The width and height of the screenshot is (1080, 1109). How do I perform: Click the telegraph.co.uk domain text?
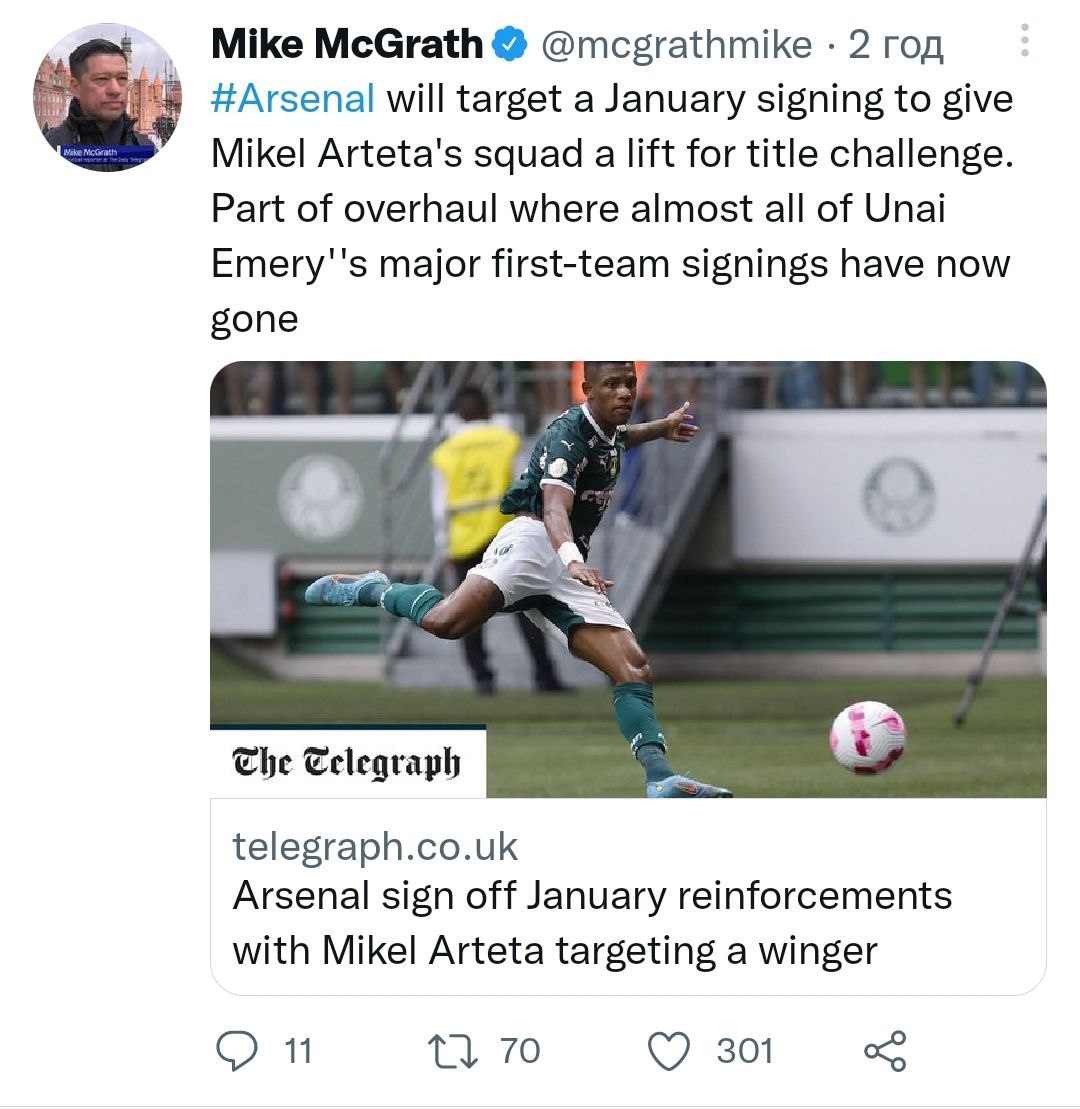375,847
